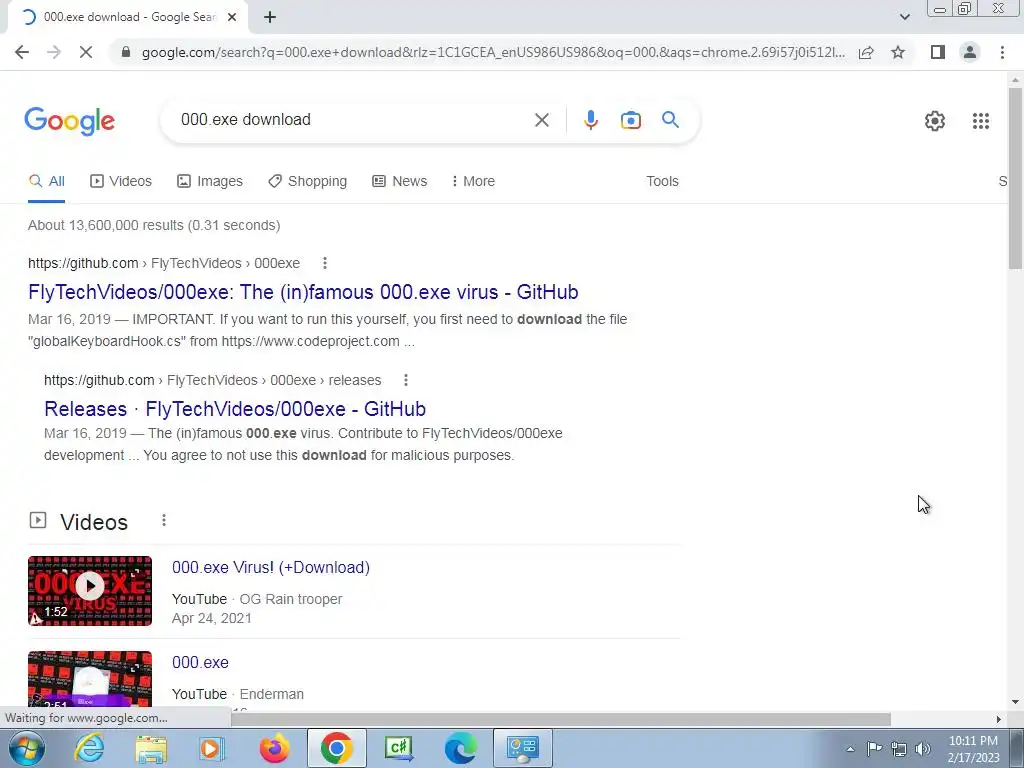Click the share page icon in address bar
The height and width of the screenshot is (768, 1024).
[x=866, y=52]
